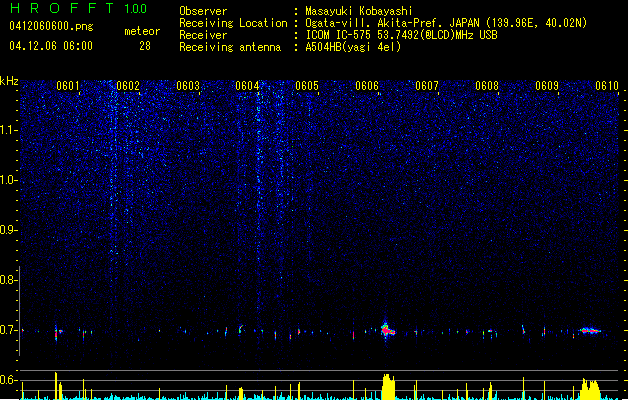Click the date stamp 04.12.06 06:00
Image resolution: width=629 pixels, height=400 pixels.
click(x=51, y=46)
